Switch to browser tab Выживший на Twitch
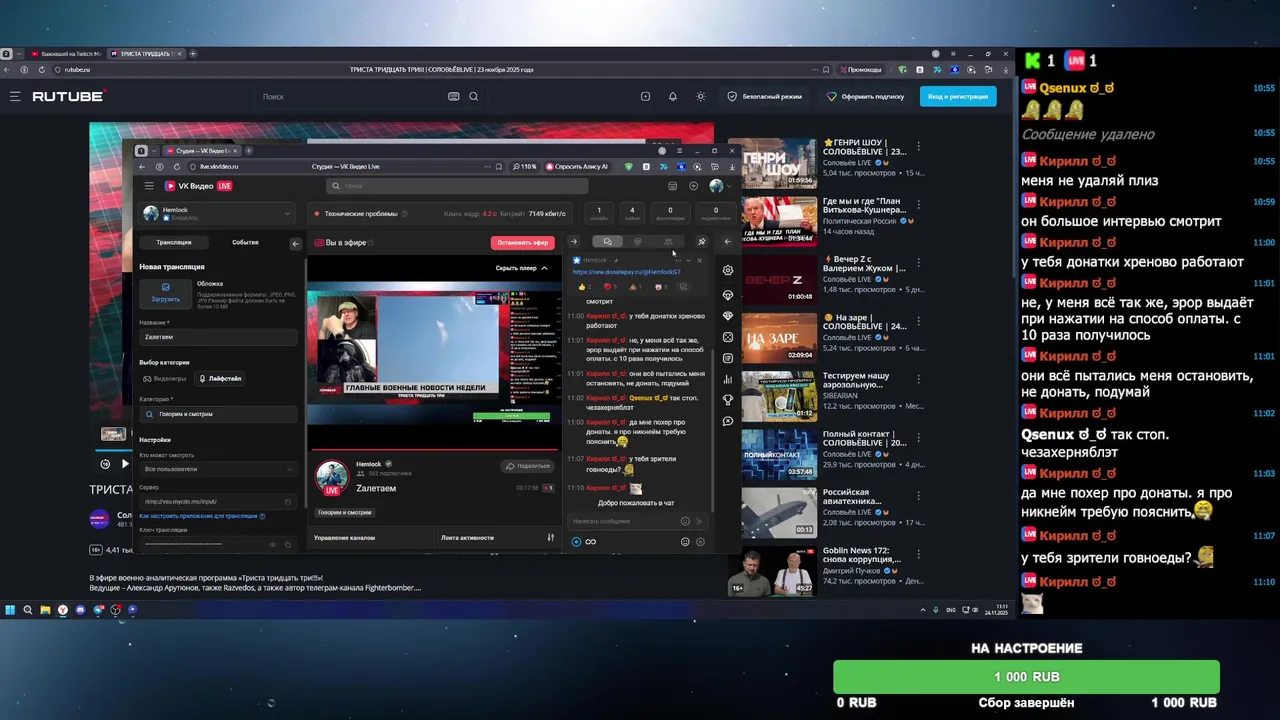The height and width of the screenshot is (720, 1280). pyautogui.click(x=66, y=54)
